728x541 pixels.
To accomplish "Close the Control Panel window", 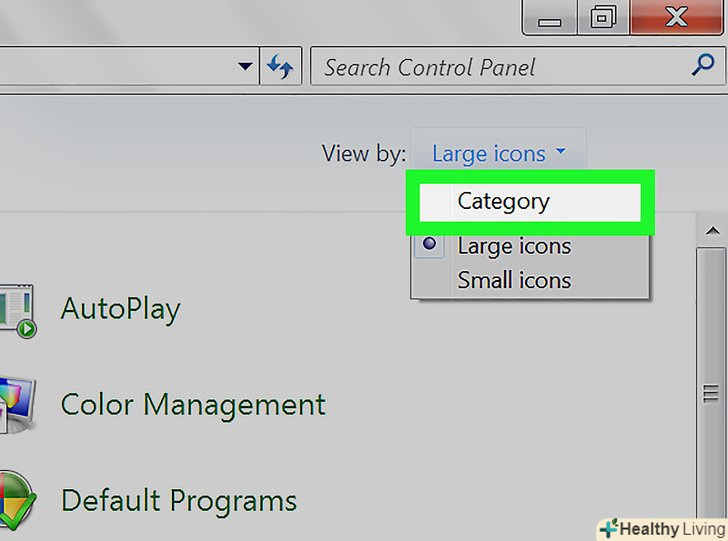I will point(675,18).
